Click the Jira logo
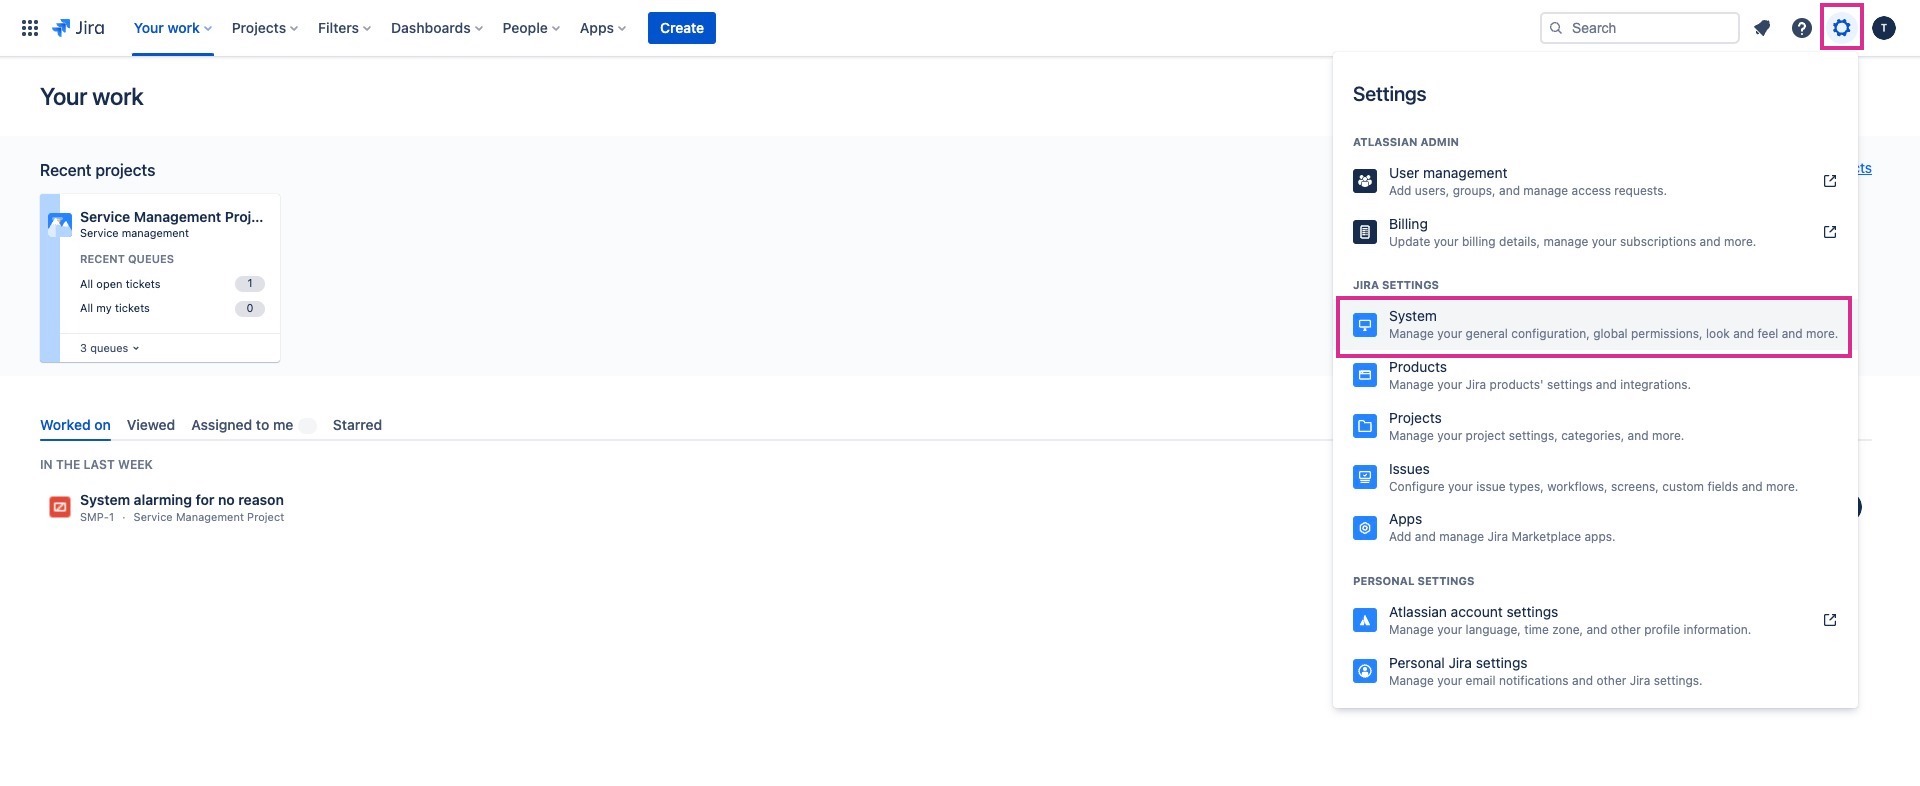Image resolution: width=1920 pixels, height=786 pixels. point(78,28)
